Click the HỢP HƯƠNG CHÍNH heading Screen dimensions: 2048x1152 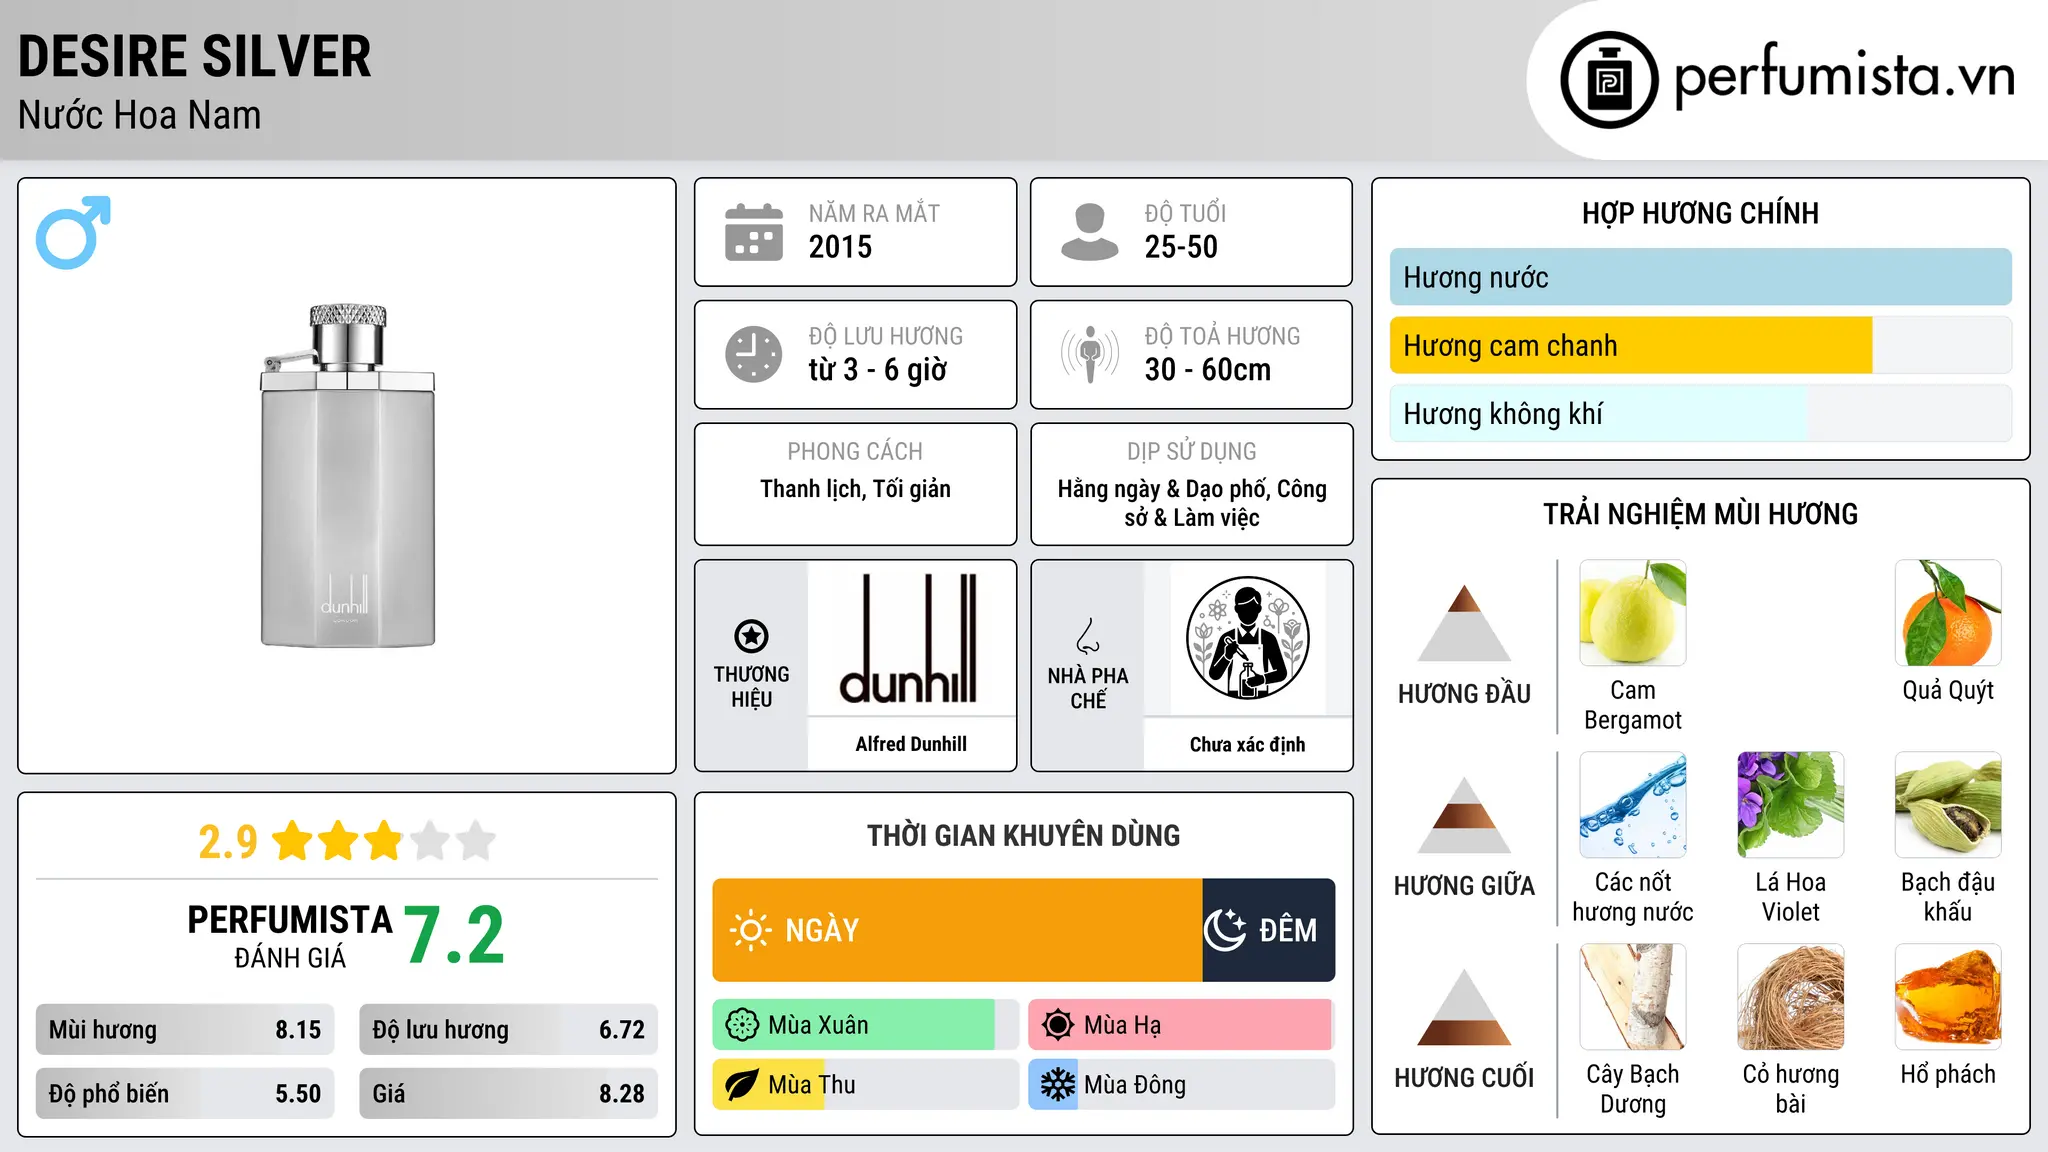pyautogui.click(x=1700, y=213)
